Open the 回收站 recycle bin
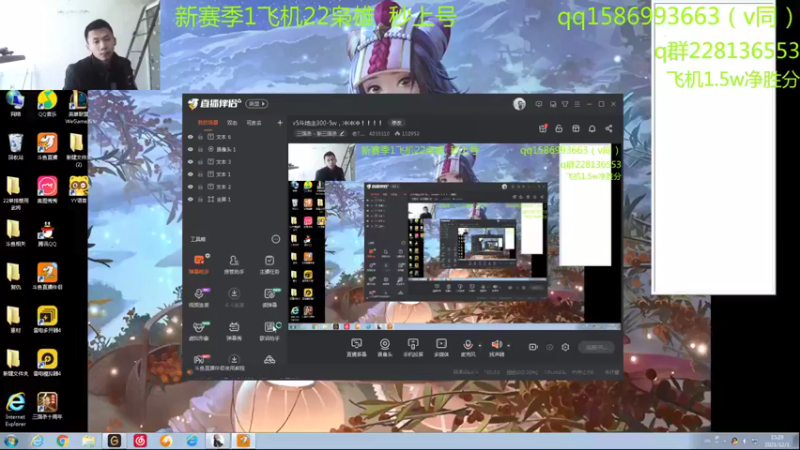Image resolution: width=800 pixels, height=450 pixels. 15,147
